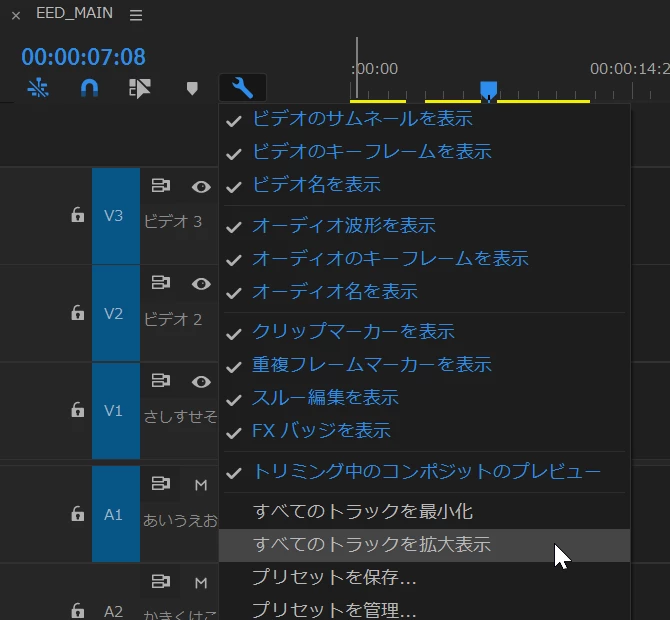
Task: Close the EED_MAIN sequence tab
Action: click(x=16, y=16)
